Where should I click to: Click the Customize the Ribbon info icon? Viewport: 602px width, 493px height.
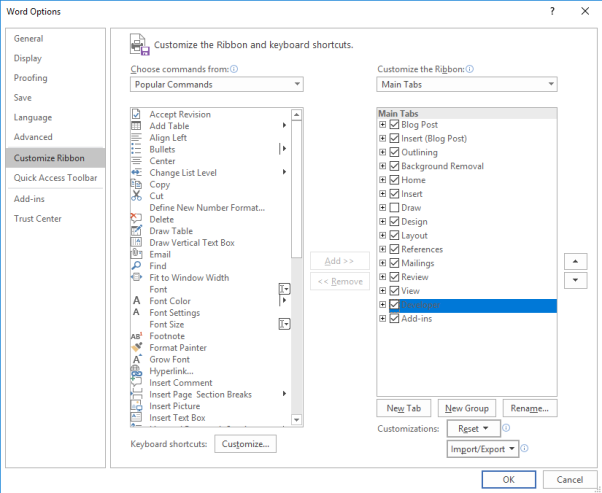(470, 69)
